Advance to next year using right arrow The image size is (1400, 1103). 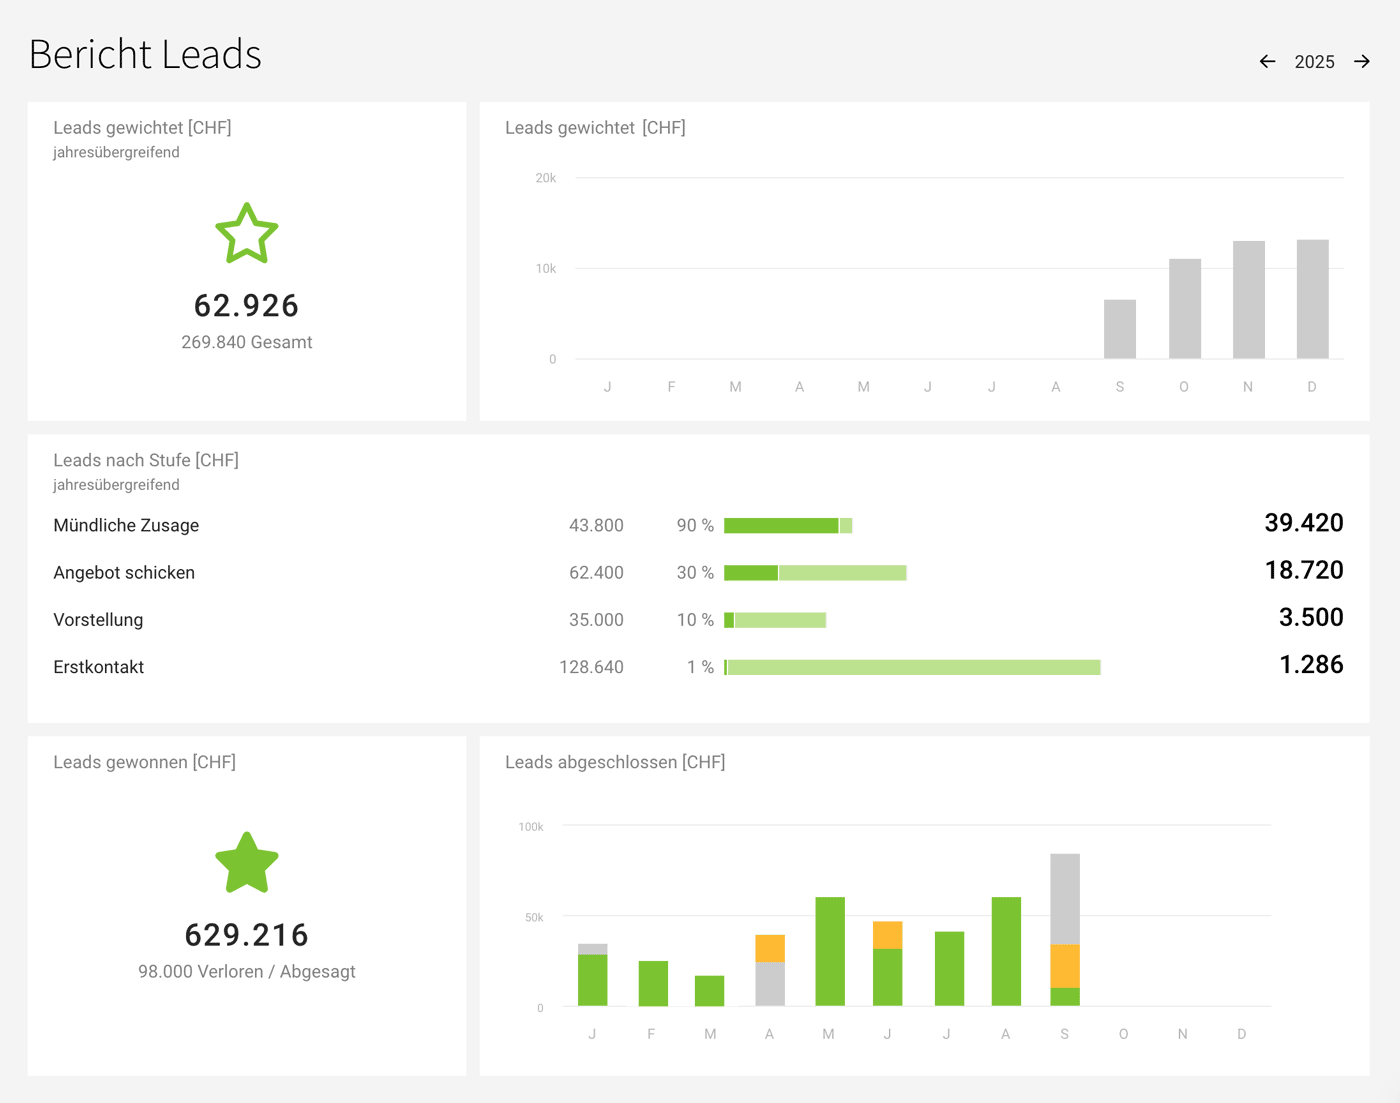coord(1362,61)
